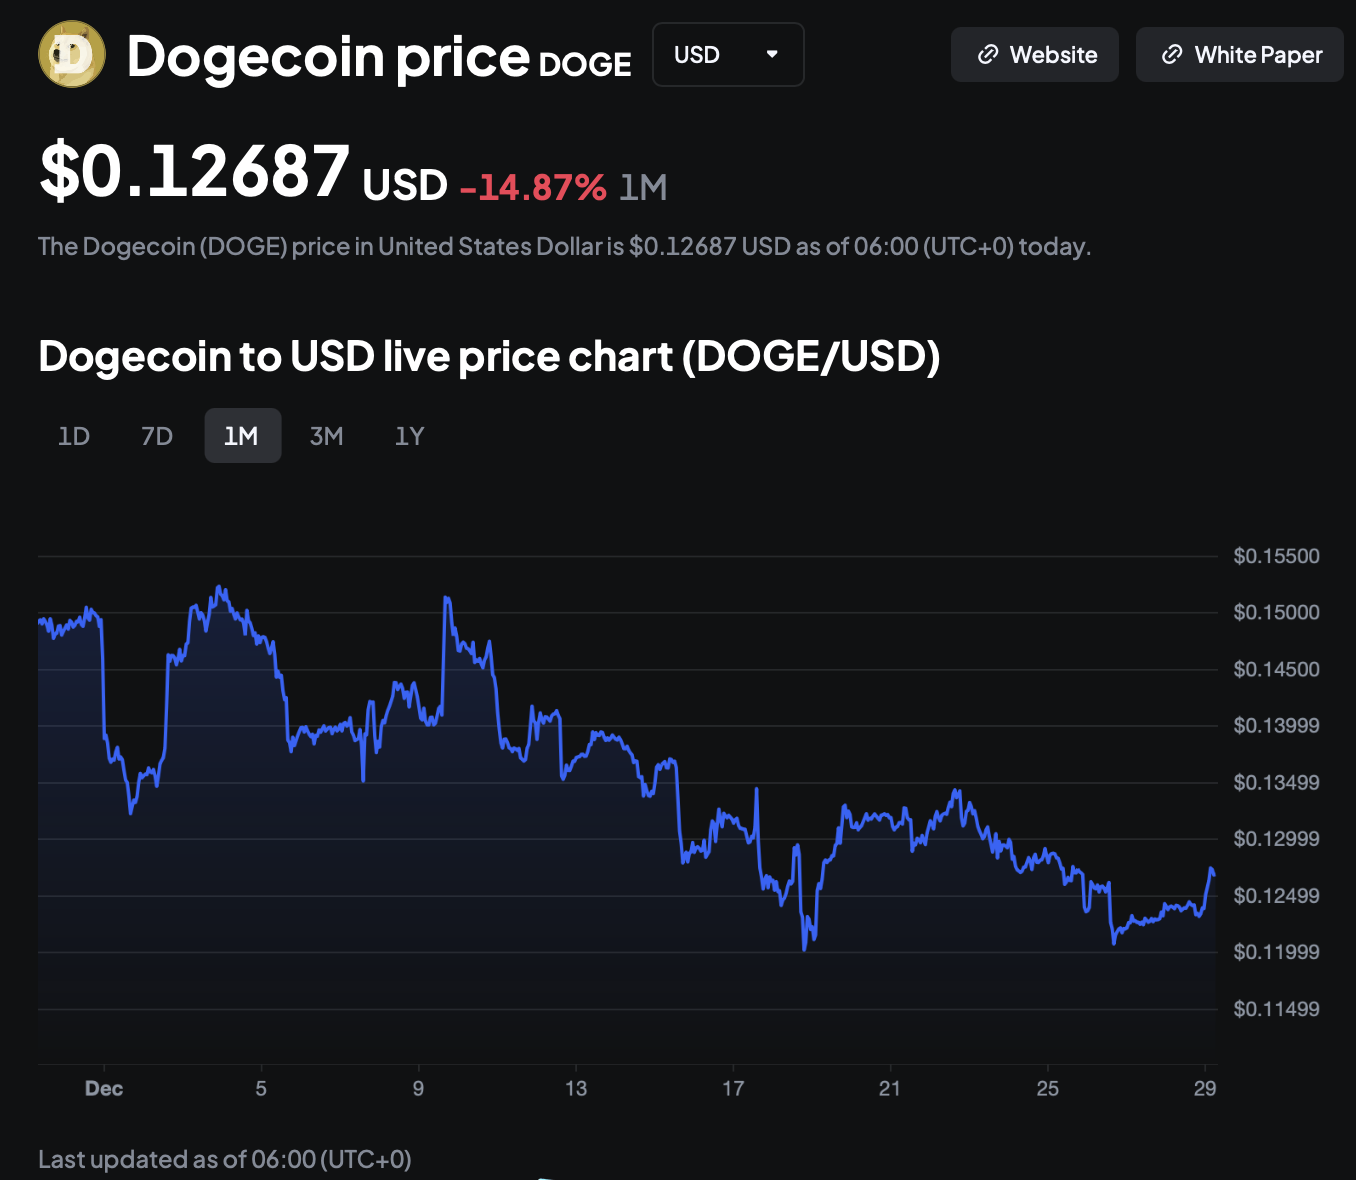Click the 29 date tick on axis
This screenshot has height=1180, width=1356.
[x=1205, y=1088]
